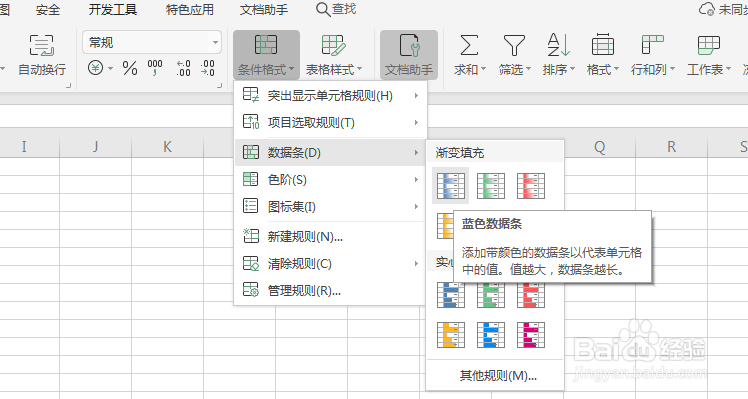Click the 求和 sum icon
This screenshot has width=748, height=399.
468,45
